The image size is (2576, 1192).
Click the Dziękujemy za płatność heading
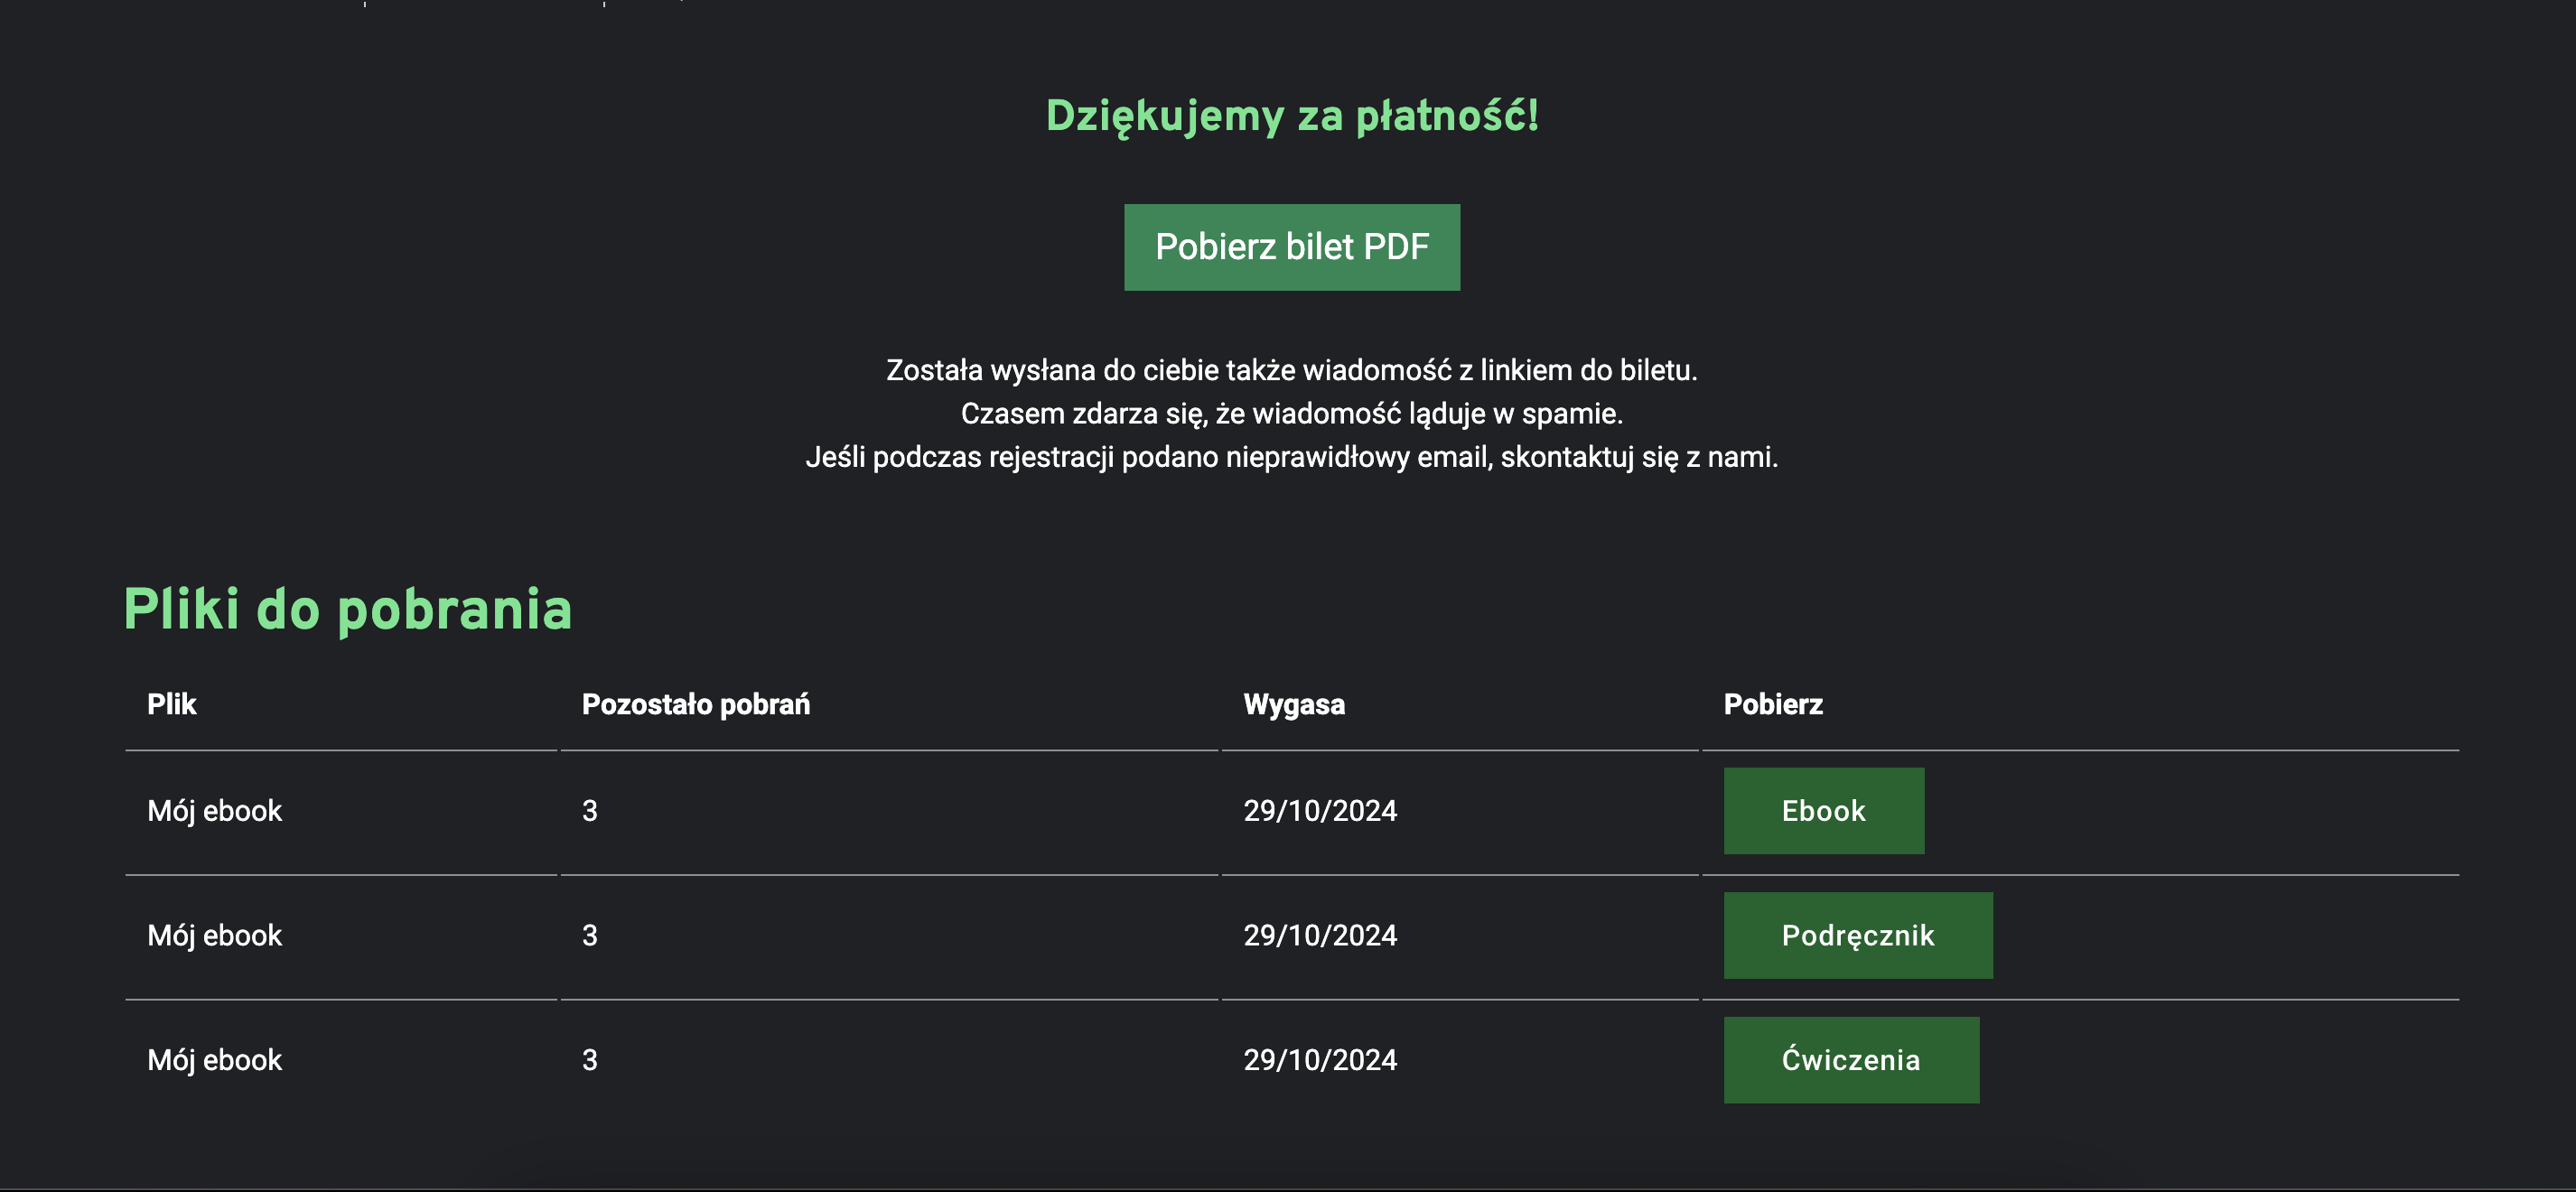(x=1292, y=116)
